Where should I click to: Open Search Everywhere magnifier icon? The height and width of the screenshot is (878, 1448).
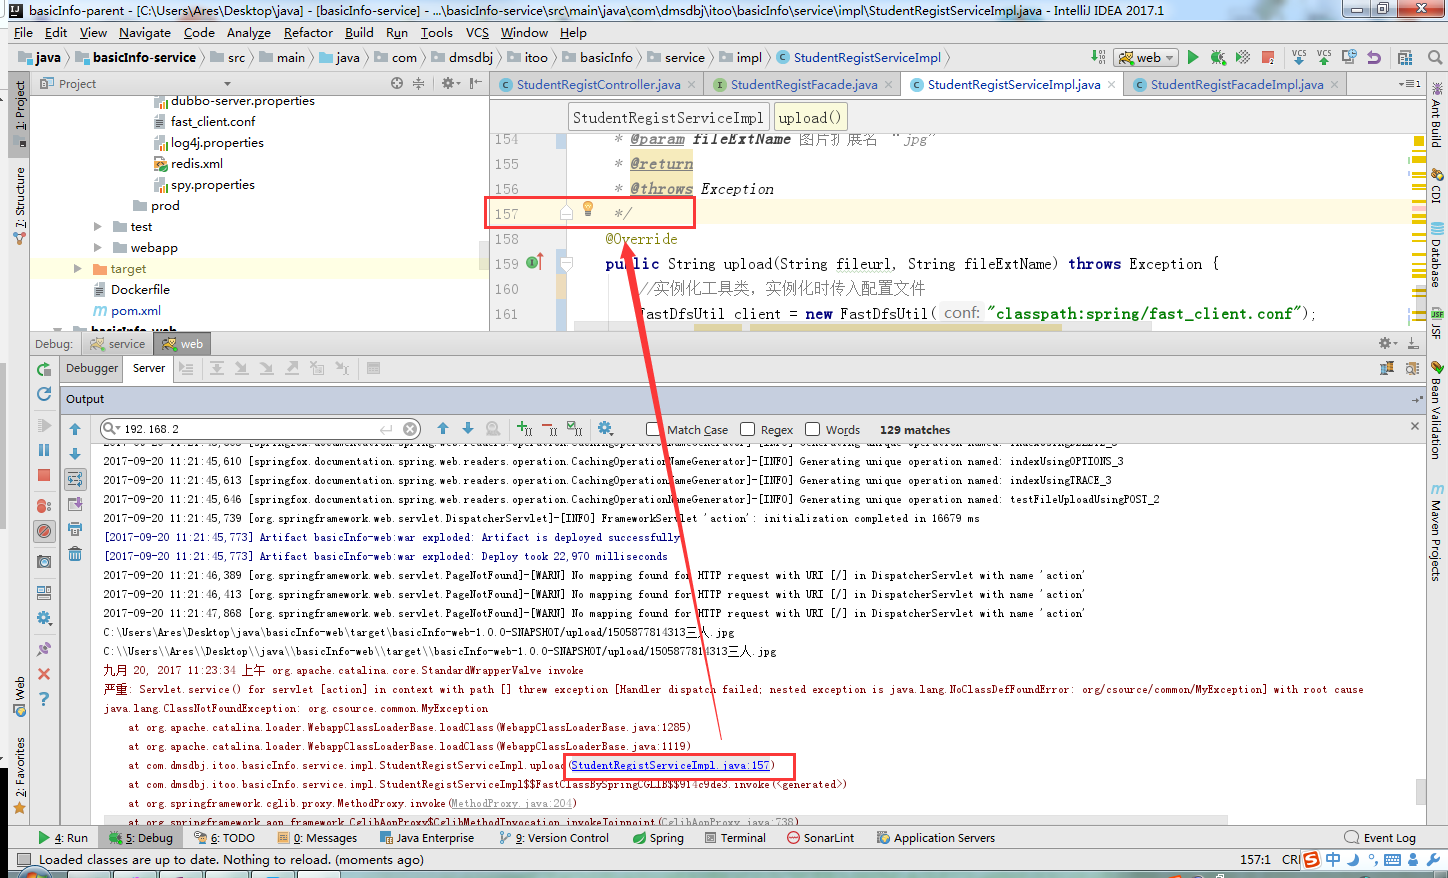coord(1435,58)
